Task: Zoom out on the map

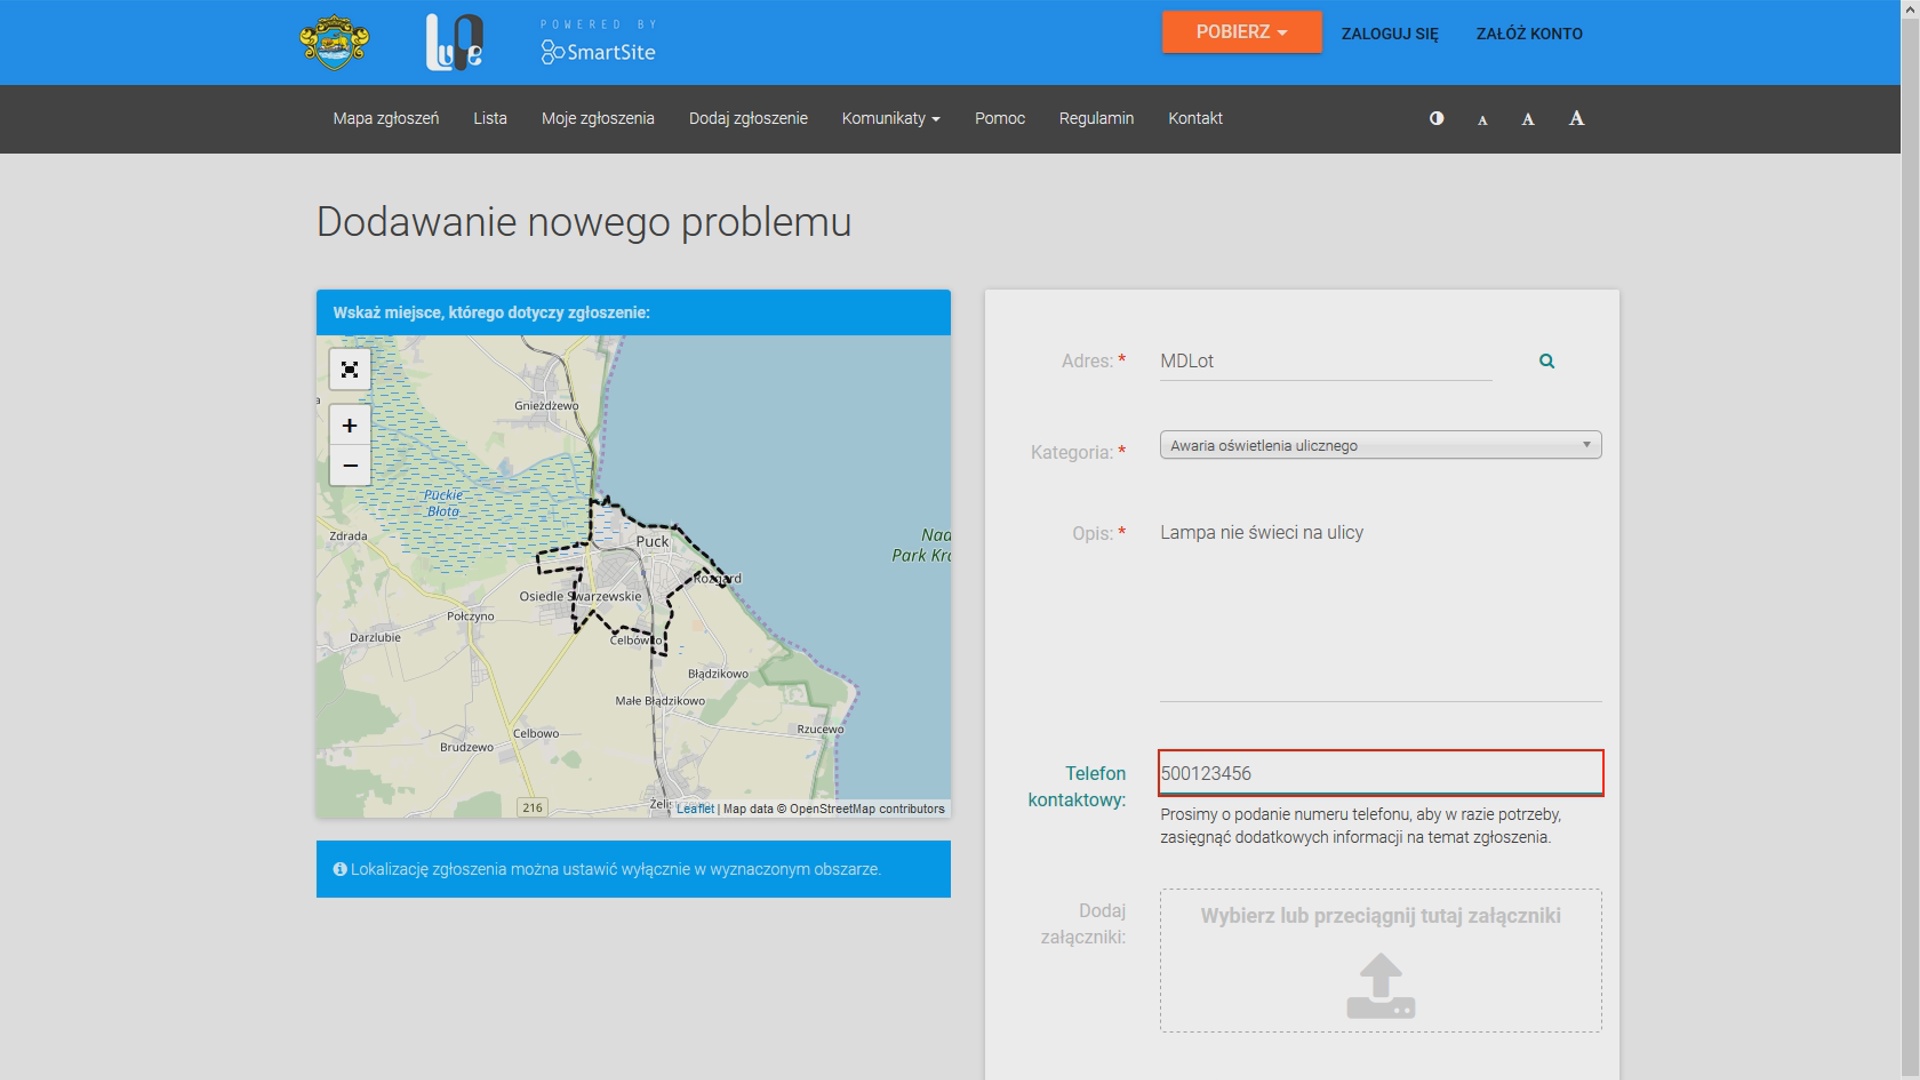Action: (x=349, y=466)
